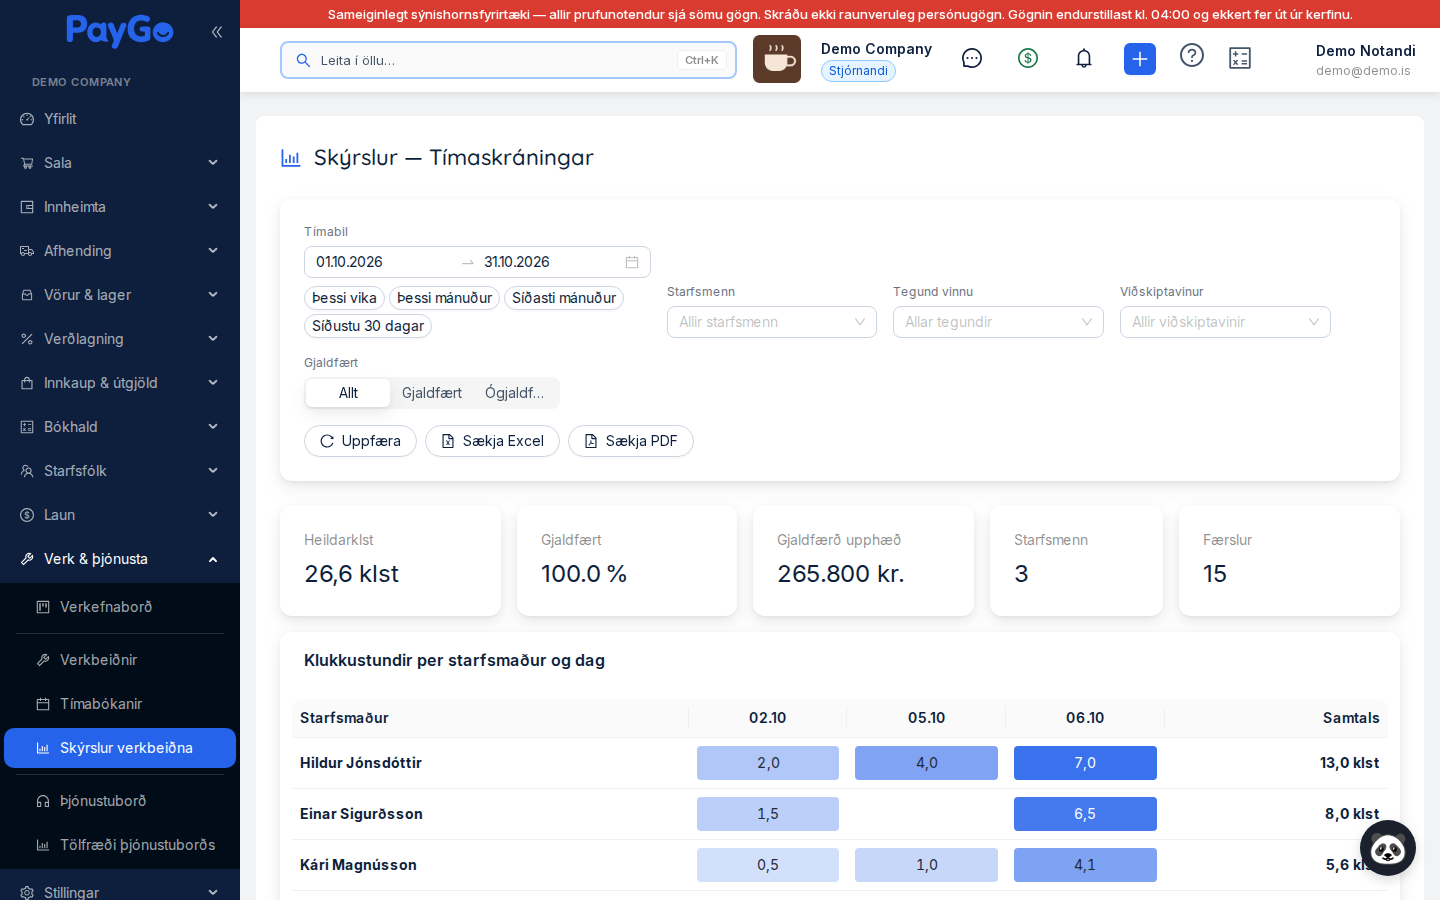
Task: Open Þjónustuborð in sidebar
Action: tap(120, 801)
